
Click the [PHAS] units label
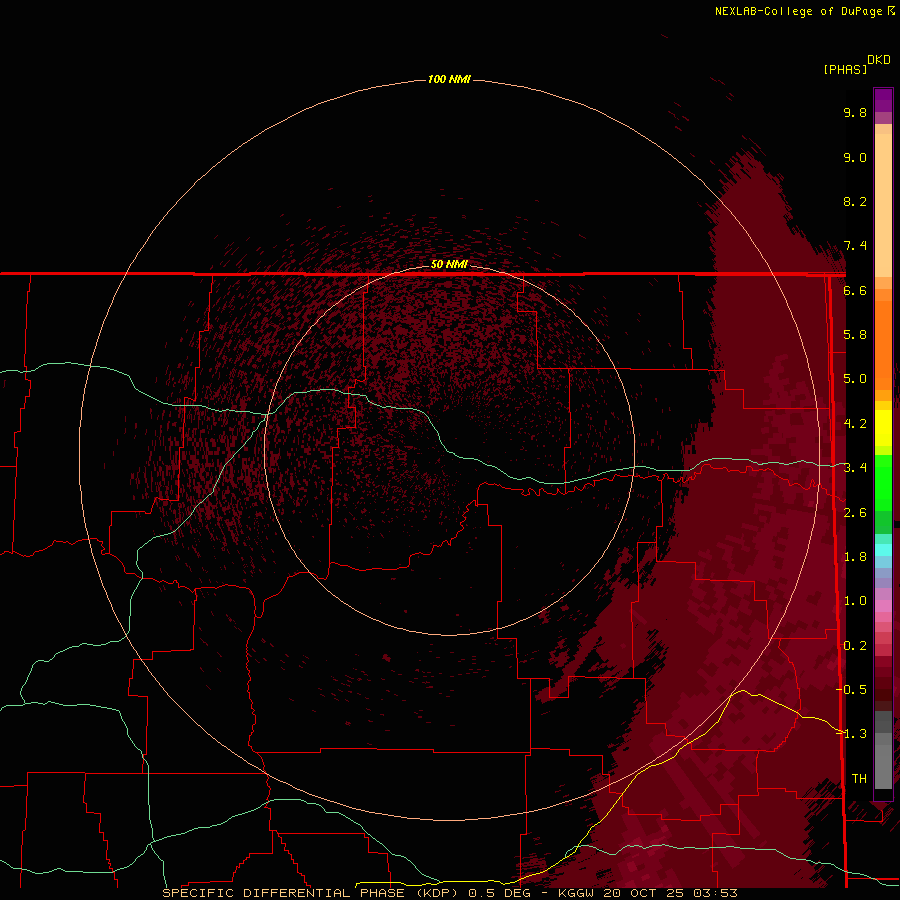(x=845, y=69)
